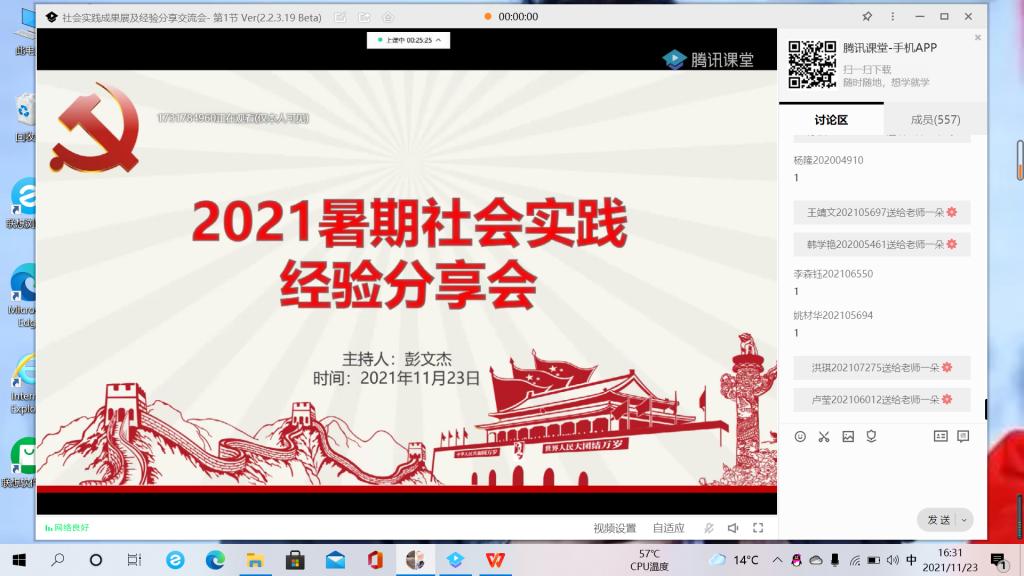This screenshot has width=1024, height=576.
Task: Open the emoji picker in chat
Action: (800, 436)
